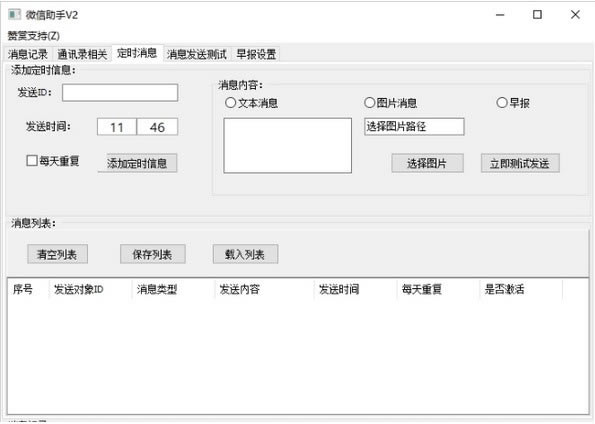595x424 pixels.
Task: Click the minute field showing 46
Action: tap(157, 127)
